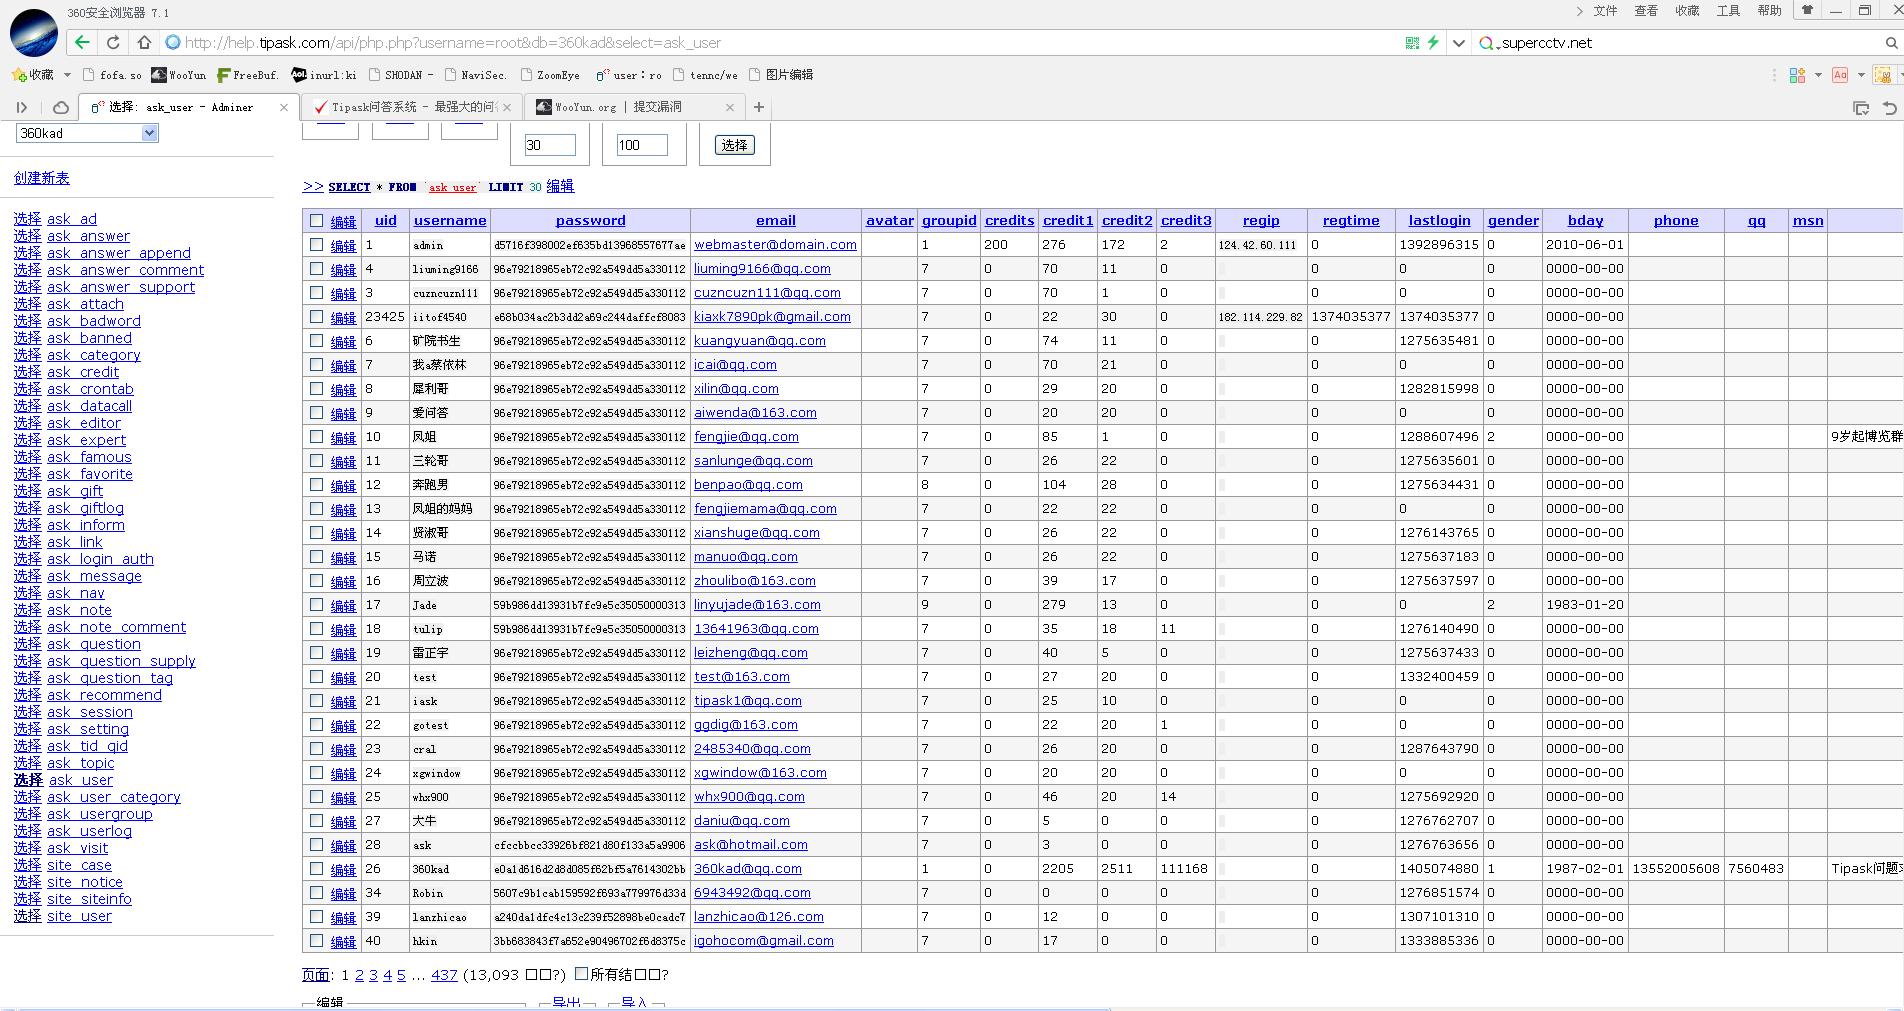Open the search engine selector dropdown
The width and height of the screenshot is (1904, 1011).
click(1488, 43)
